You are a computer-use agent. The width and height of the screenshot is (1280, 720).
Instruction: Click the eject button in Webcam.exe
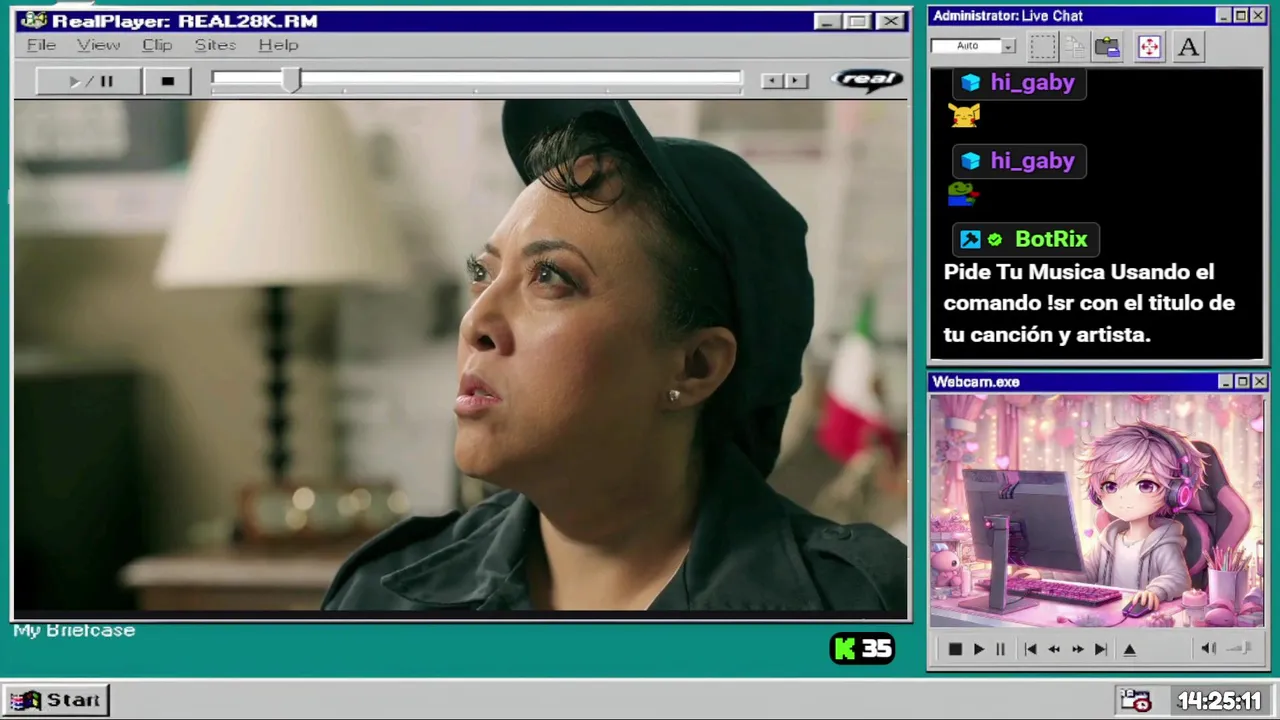click(x=1130, y=649)
